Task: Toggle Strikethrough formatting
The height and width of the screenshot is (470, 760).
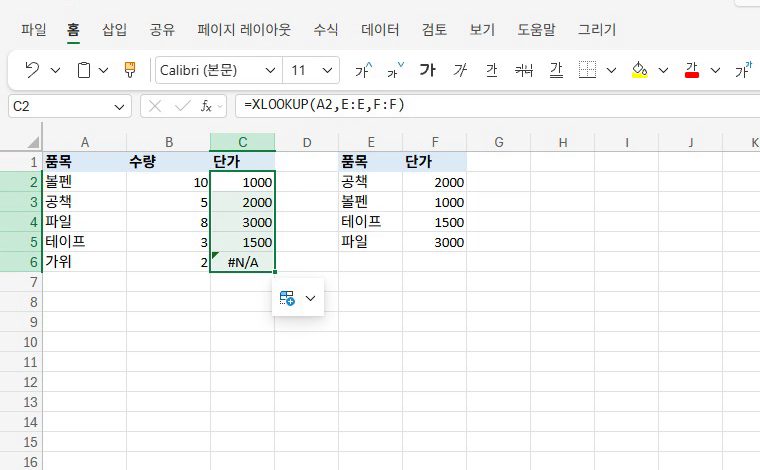Action: [x=524, y=70]
